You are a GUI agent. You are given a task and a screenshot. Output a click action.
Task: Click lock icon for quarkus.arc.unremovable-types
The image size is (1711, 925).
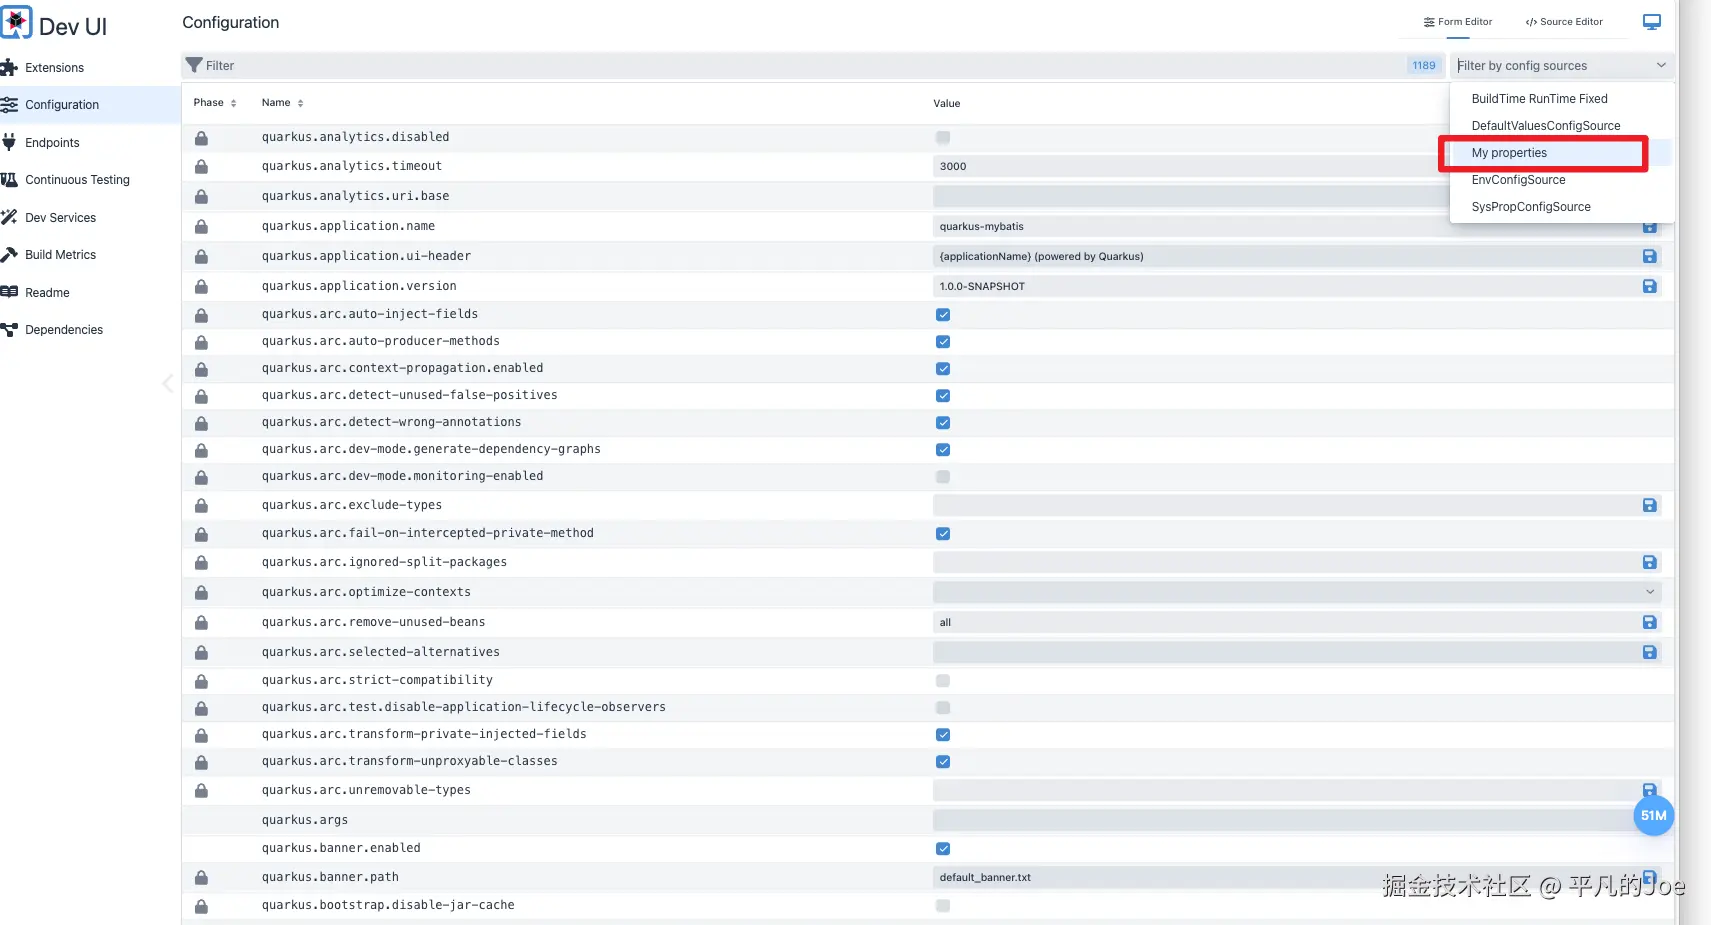click(201, 791)
